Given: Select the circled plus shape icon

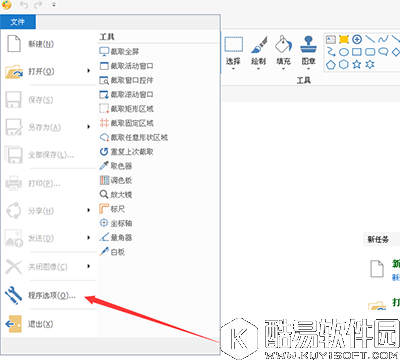Looking at the screenshot, I should pos(357,40).
